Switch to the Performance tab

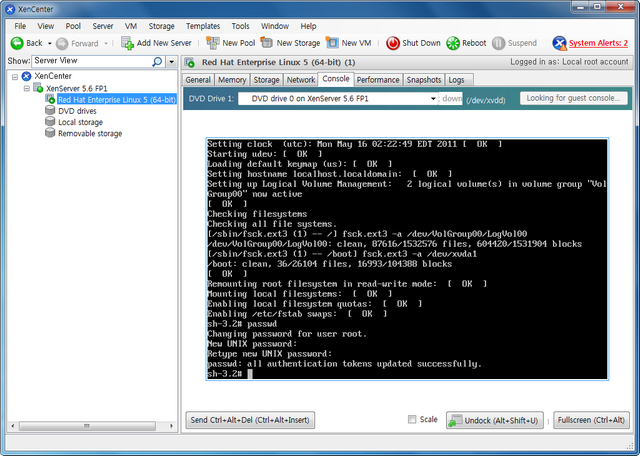[x=378, y=80]
